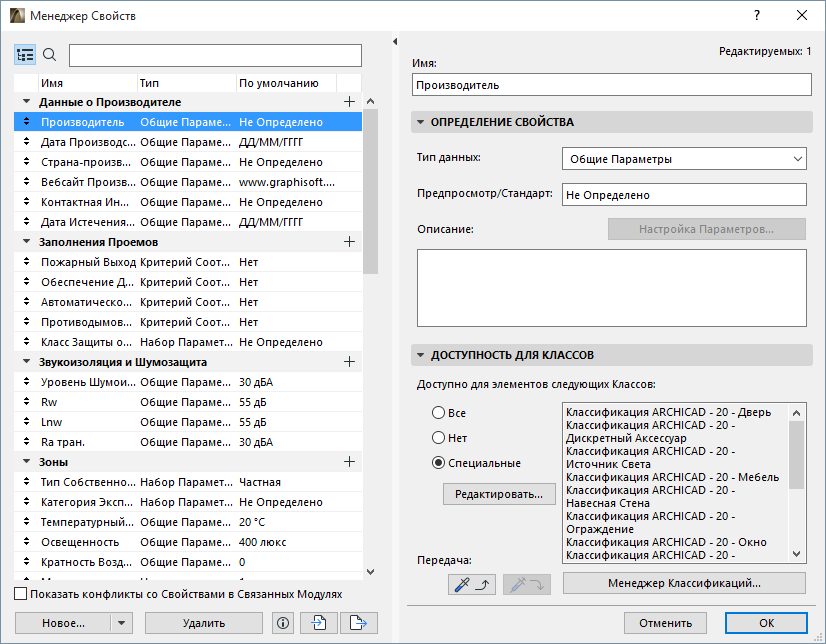Screen dimensions: 826x644
Task: Collapse the Зоны group
Action: pyautogui.click(x=26, y=462)
